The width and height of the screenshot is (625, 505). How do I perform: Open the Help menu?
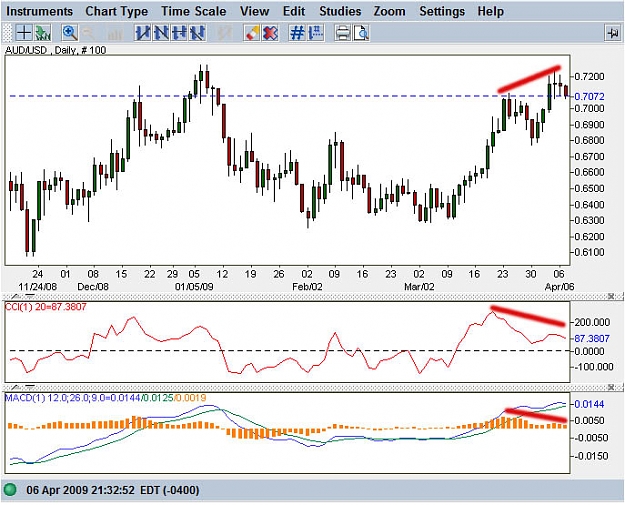[491, 11]
